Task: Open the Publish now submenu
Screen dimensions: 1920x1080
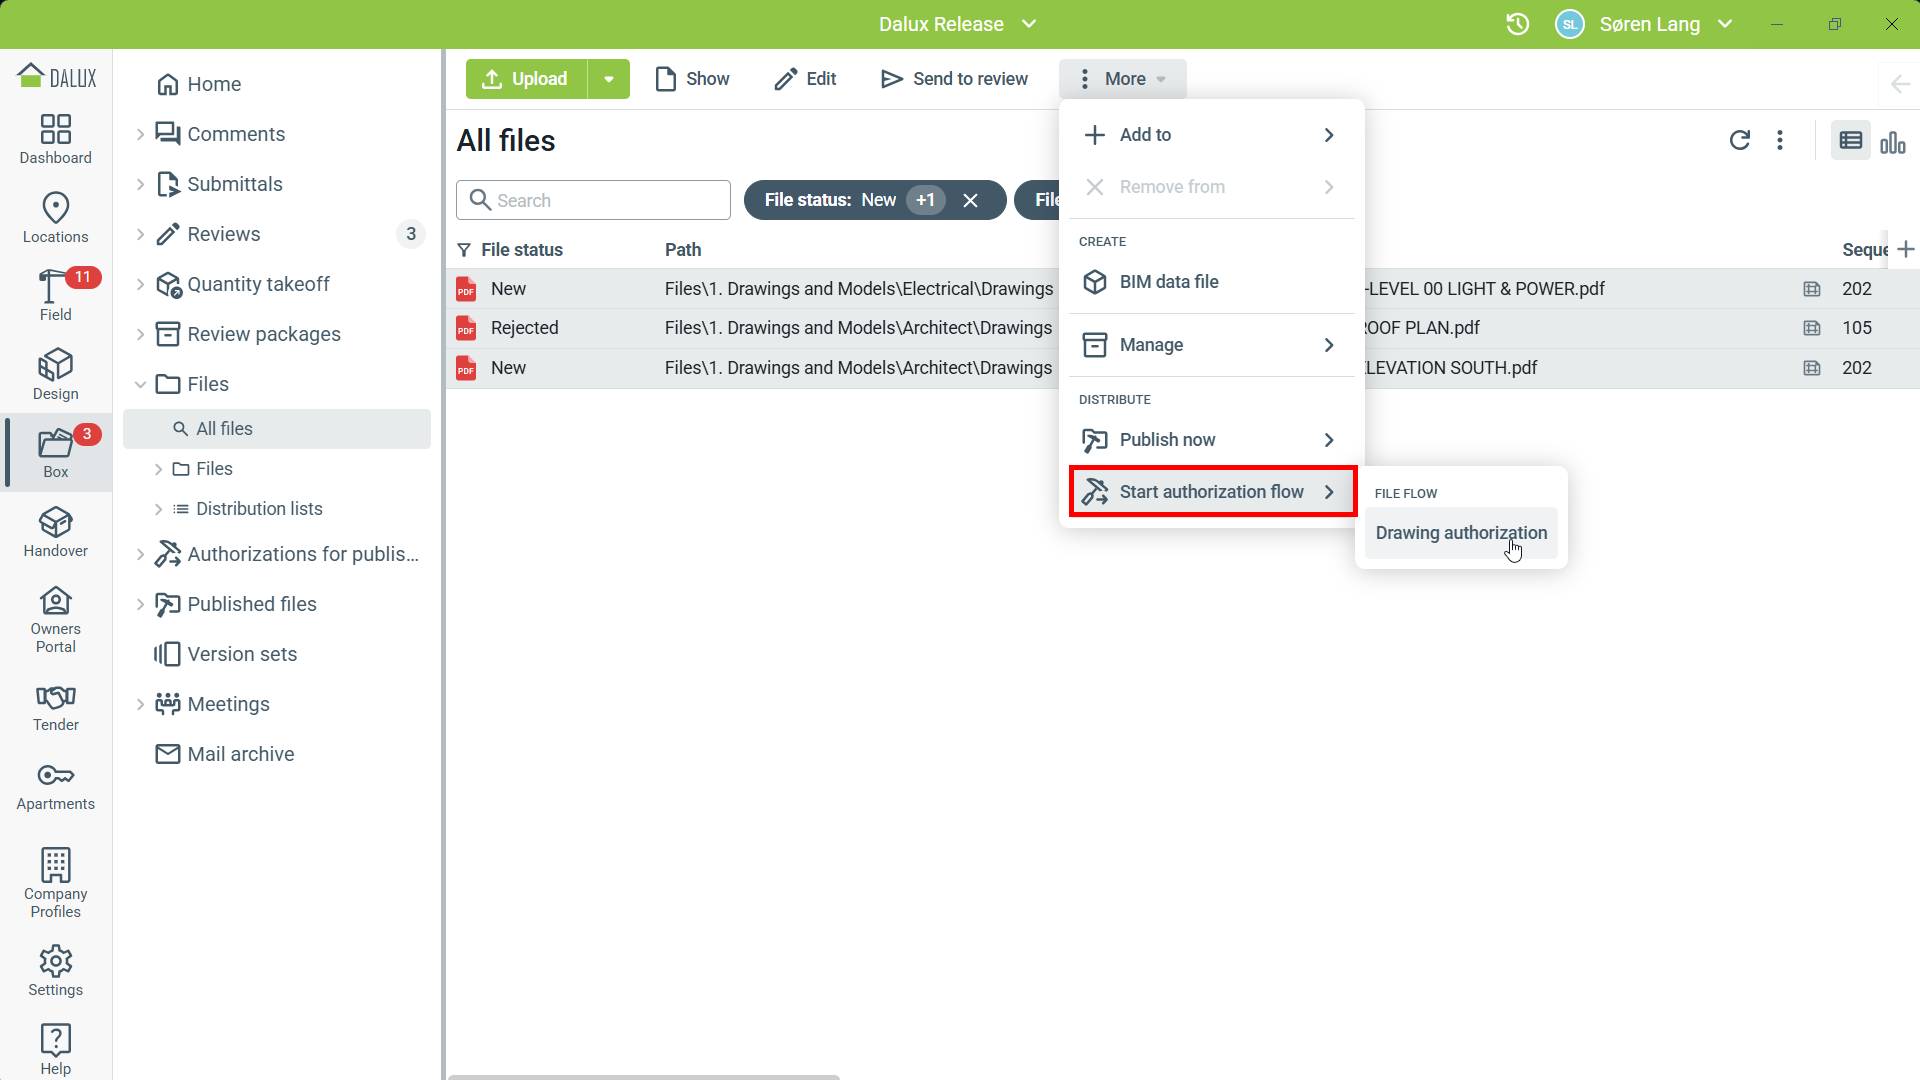Action: pyautogui.click(x=1211, y=440)
